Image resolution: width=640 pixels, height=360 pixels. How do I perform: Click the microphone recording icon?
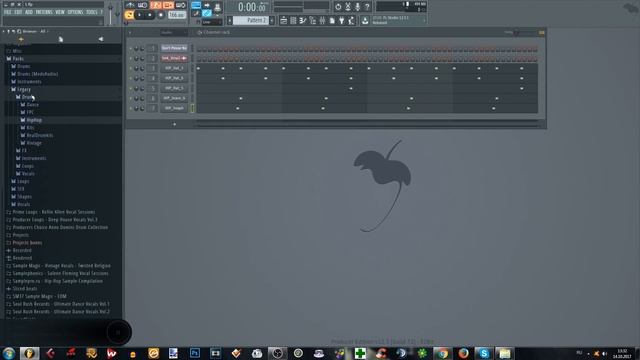pyautogui.click(x=358, y=7)
